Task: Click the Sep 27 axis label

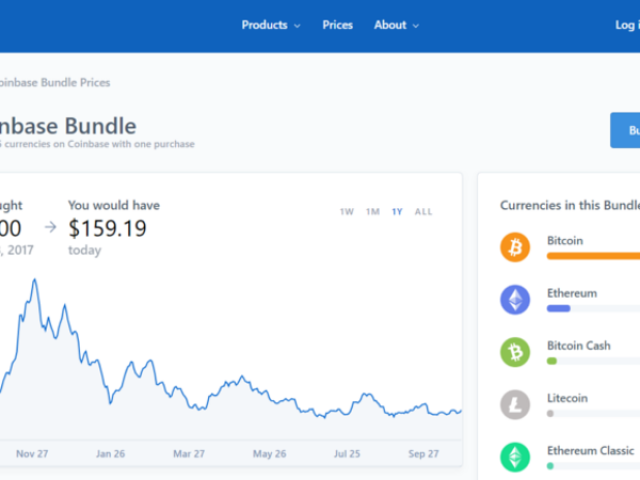Action: tap(424, 454)
